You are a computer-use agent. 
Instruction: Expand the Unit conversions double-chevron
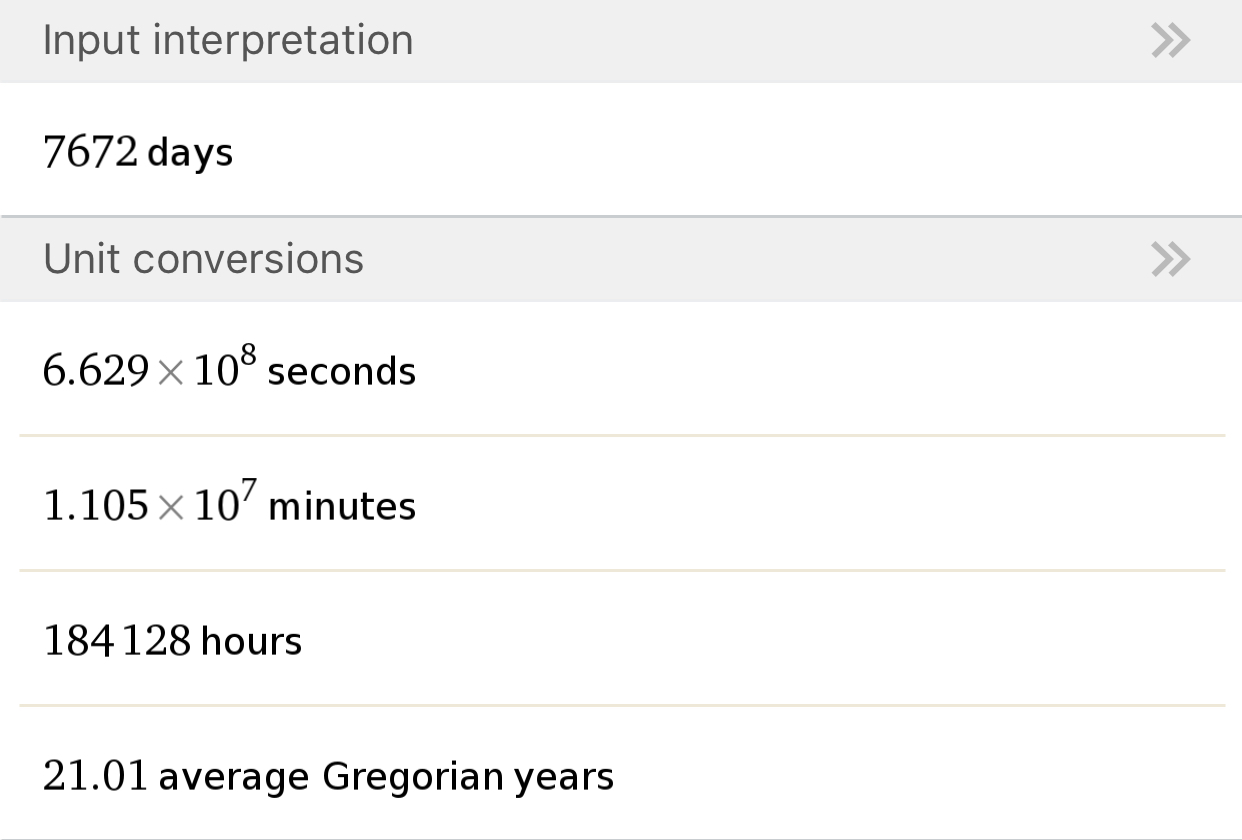tap(1170, 260)
